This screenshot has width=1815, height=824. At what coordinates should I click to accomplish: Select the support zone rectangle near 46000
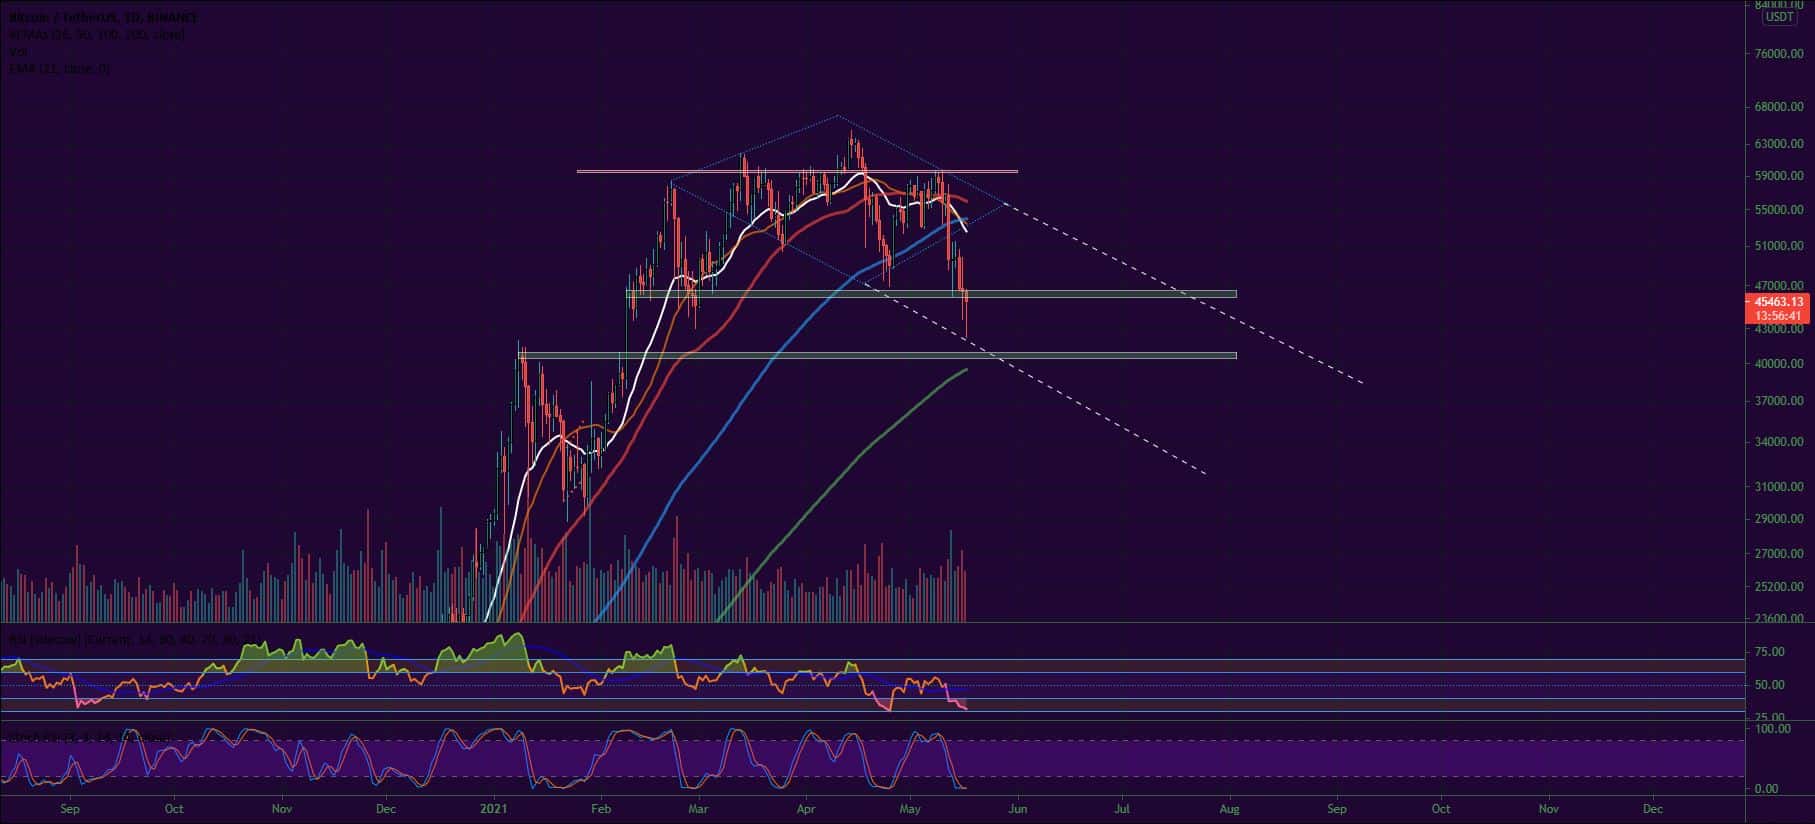coord(931,294)
